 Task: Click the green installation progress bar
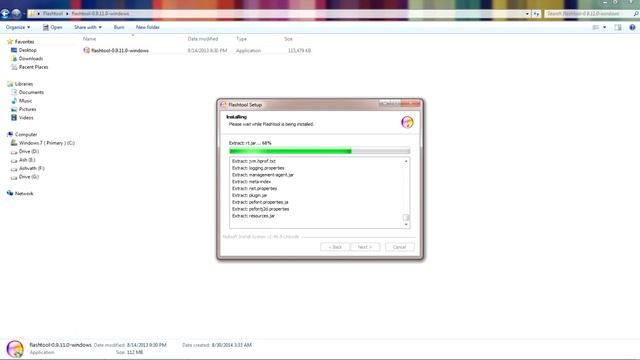[319, 151]
